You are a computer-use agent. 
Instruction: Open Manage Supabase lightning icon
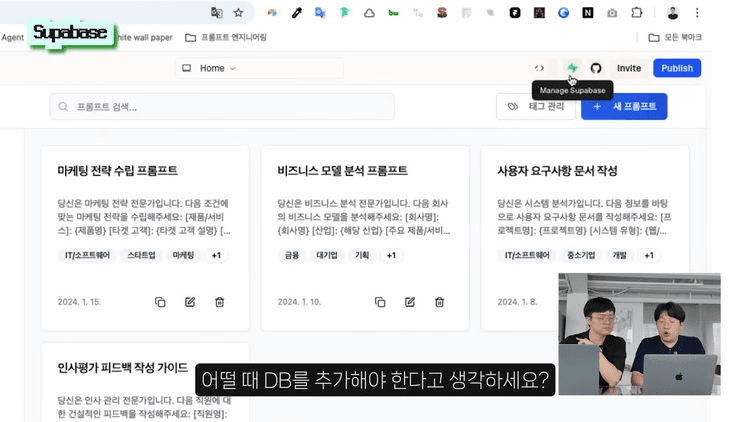(x=572, y=68)
